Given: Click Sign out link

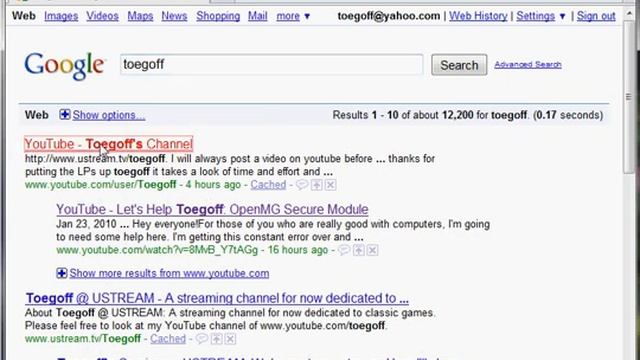Looking at the screenshot, I should pyautogui.click(x=596, y=16).
